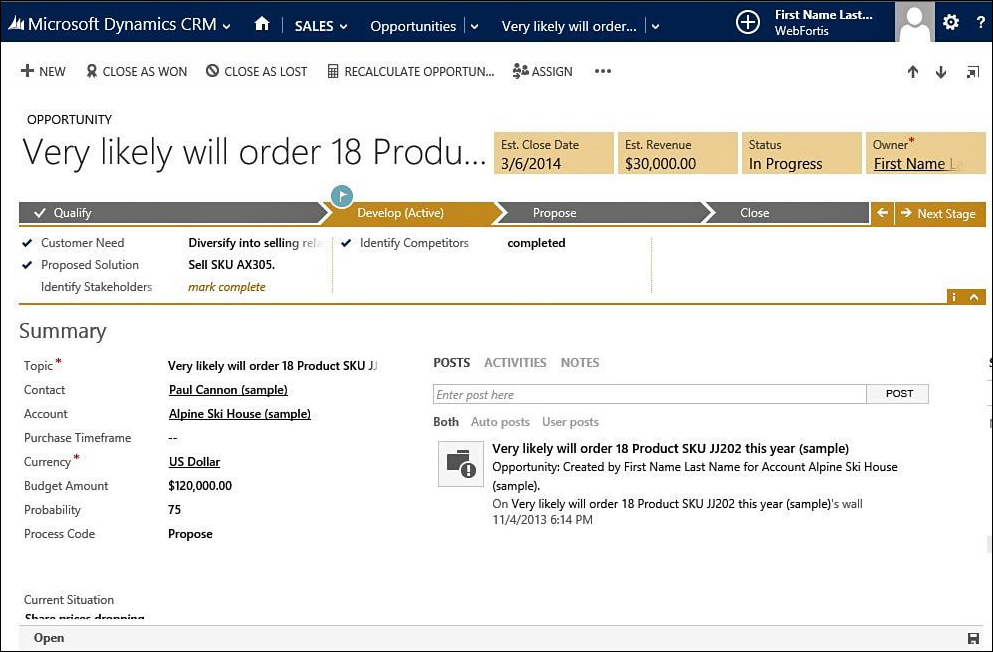
Task: Open the user profile avatar
Action: tap(914, 22)
